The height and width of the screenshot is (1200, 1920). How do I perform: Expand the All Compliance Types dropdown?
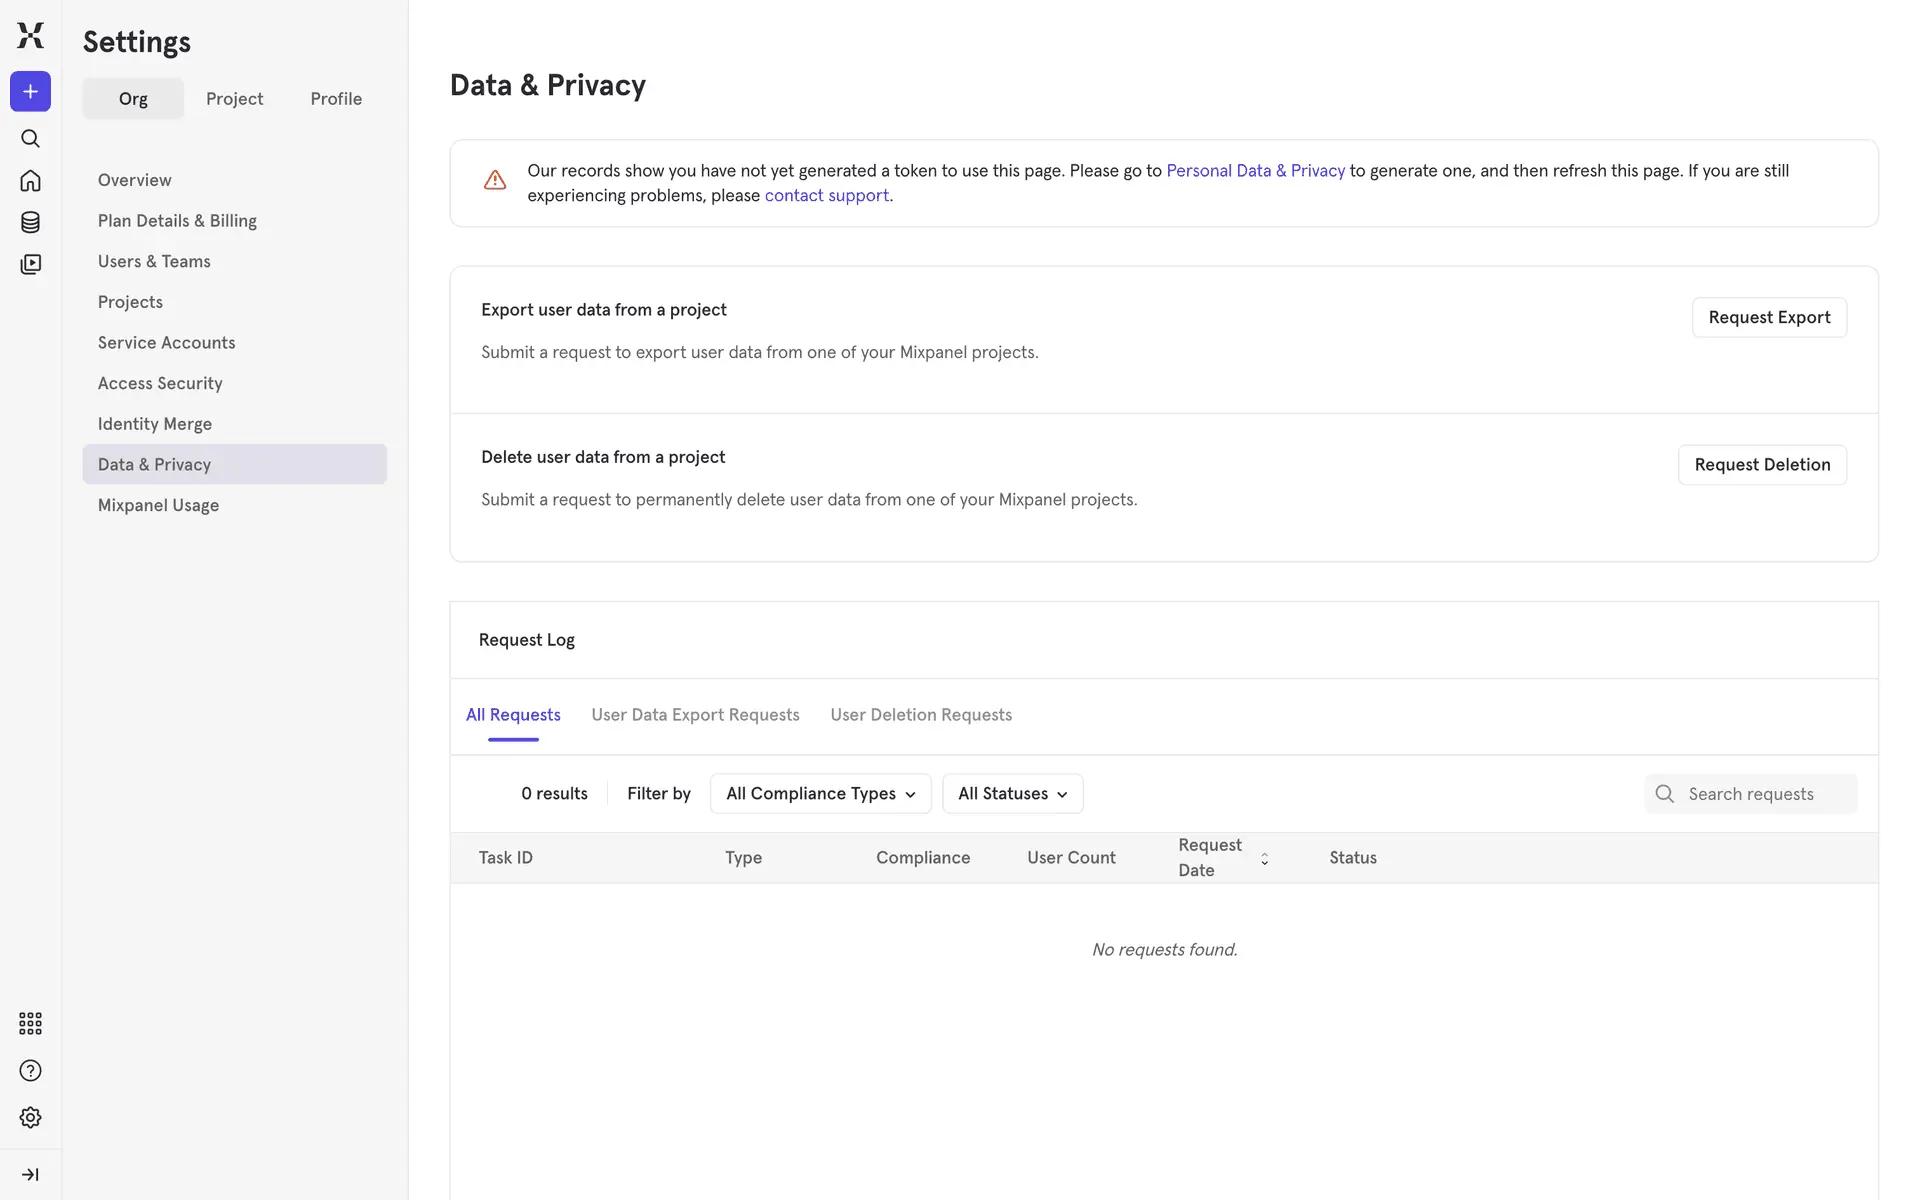pyautogui.click(x=820, y=794)
